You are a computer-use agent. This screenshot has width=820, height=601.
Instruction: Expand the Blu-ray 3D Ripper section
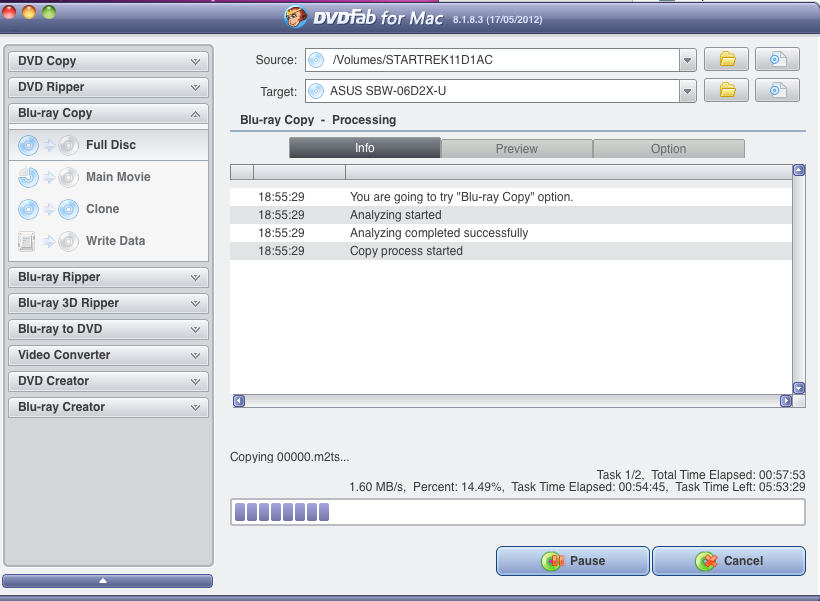(x=108, y=303)
